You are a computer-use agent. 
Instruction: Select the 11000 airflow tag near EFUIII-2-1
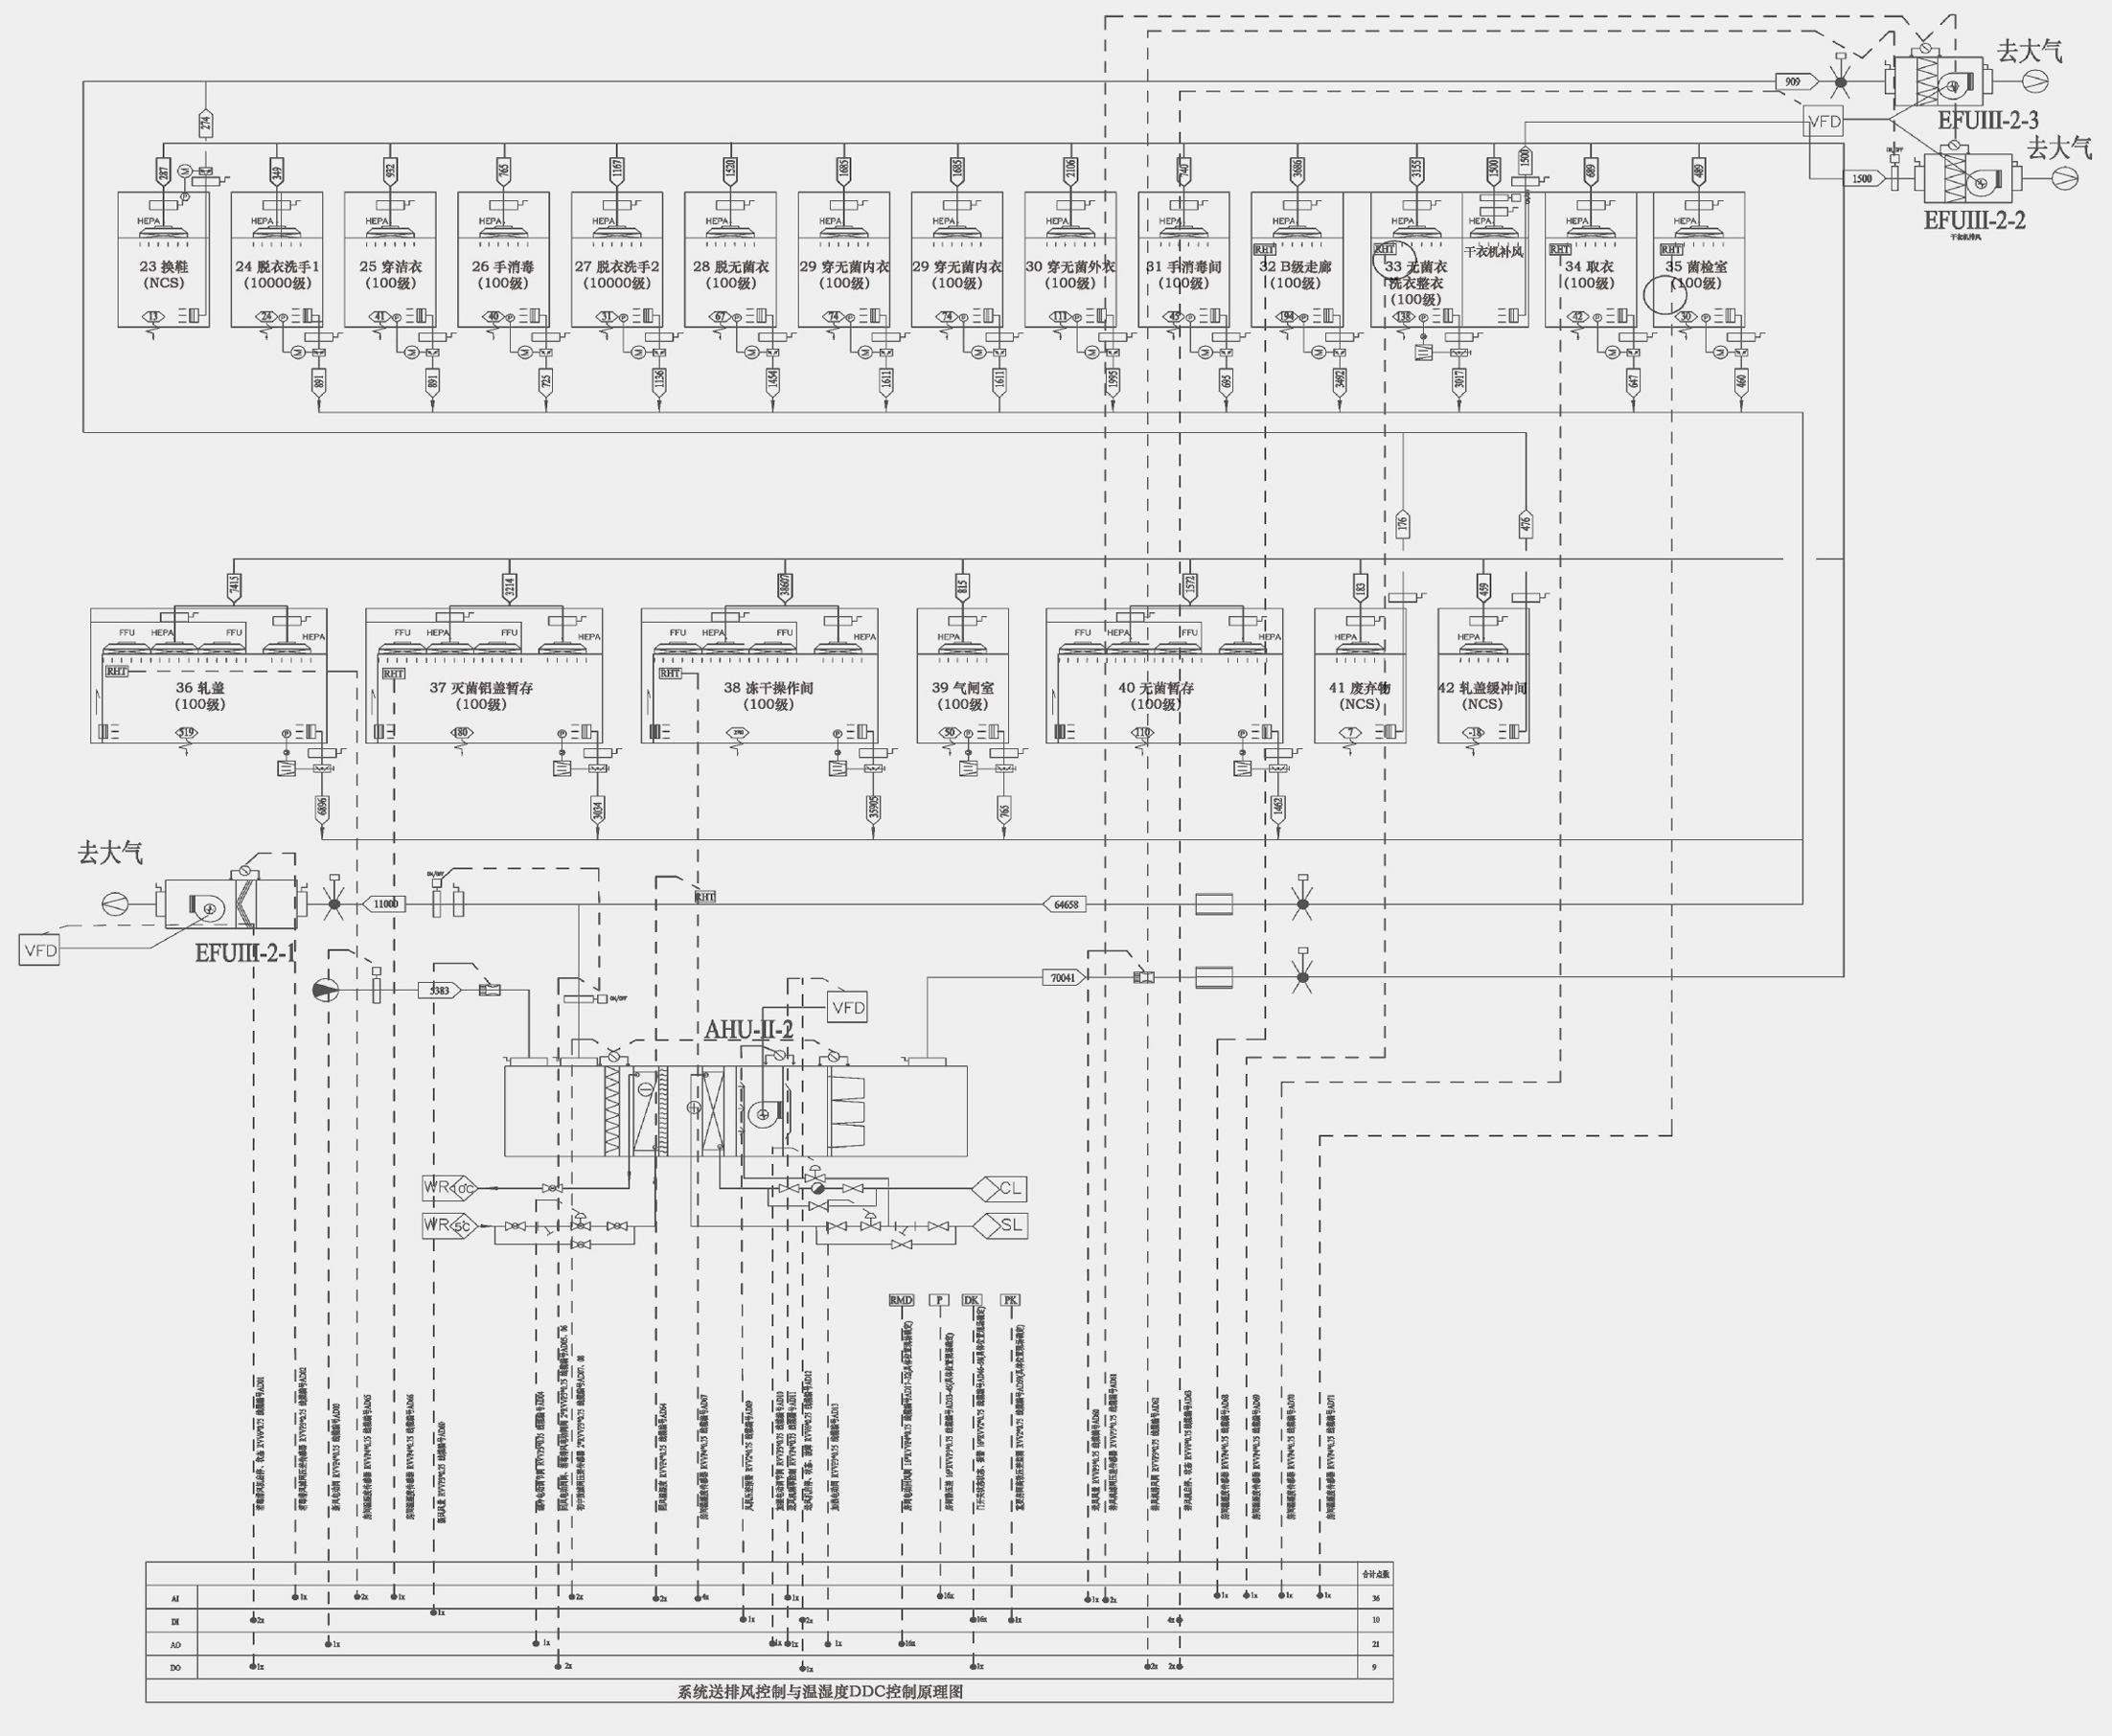tap(385, 904)
